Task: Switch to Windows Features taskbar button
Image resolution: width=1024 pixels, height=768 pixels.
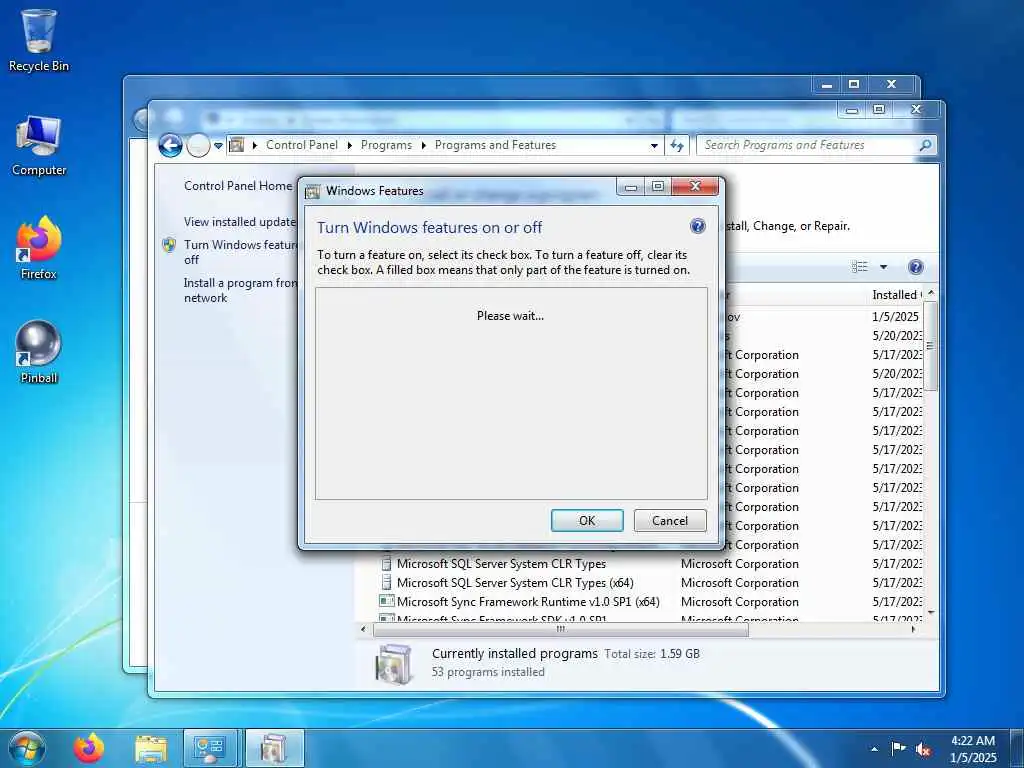Action: point(275,748)
